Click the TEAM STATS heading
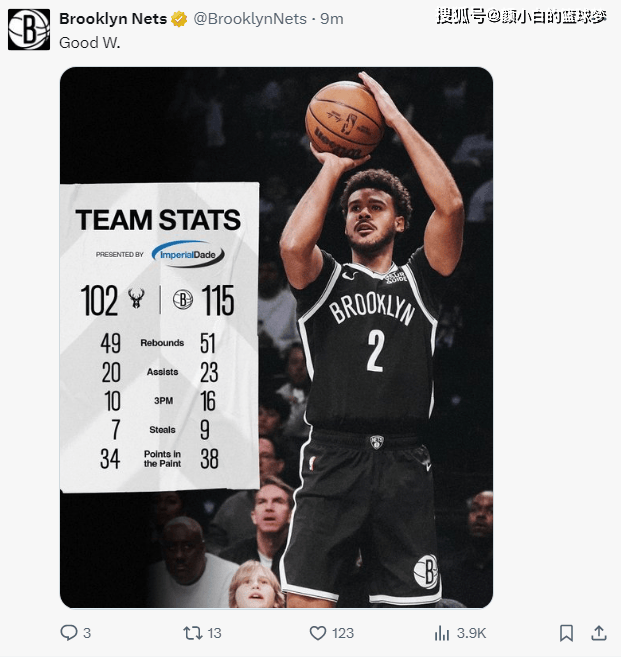621x658 pixels. click(x=158, y=220)
